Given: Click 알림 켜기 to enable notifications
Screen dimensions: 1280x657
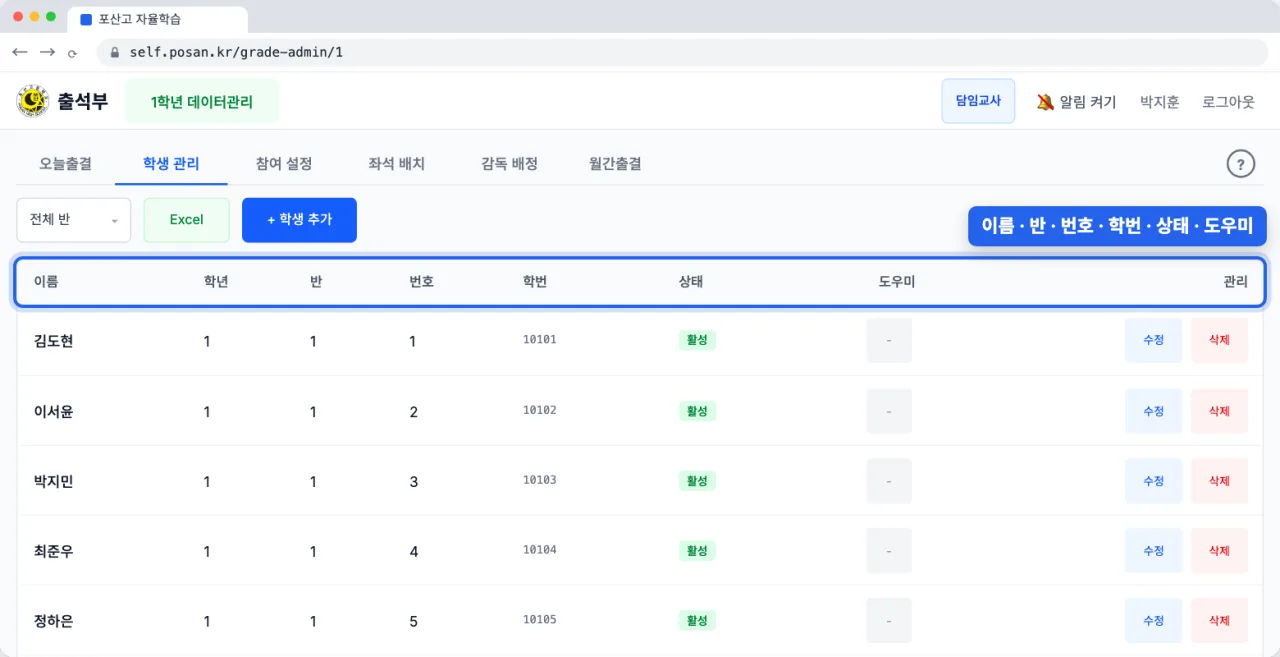Looking at the screenshot, I should point(1076,102).
